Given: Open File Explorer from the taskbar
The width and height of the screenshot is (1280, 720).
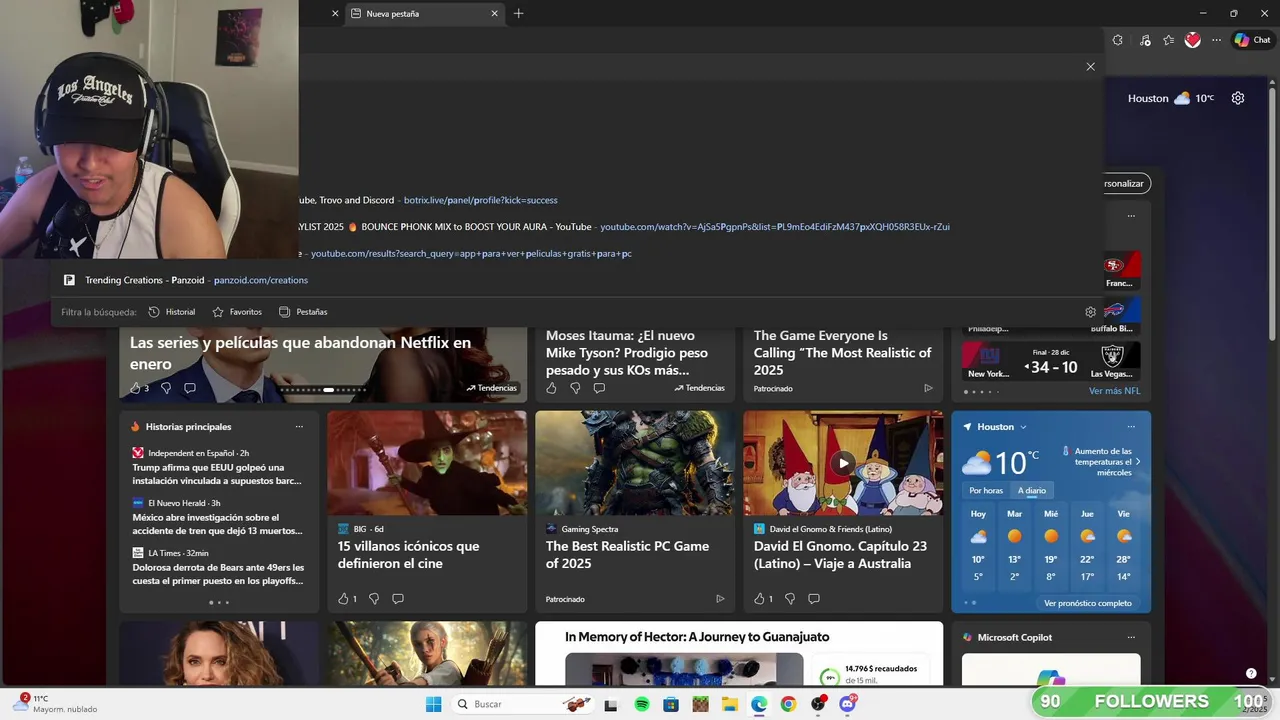Looking at the screenshot, I should click(x=730, y=704).
